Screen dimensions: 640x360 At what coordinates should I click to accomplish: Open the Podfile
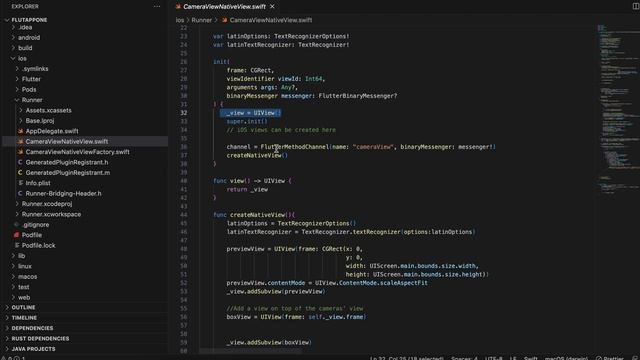[31, 235]
